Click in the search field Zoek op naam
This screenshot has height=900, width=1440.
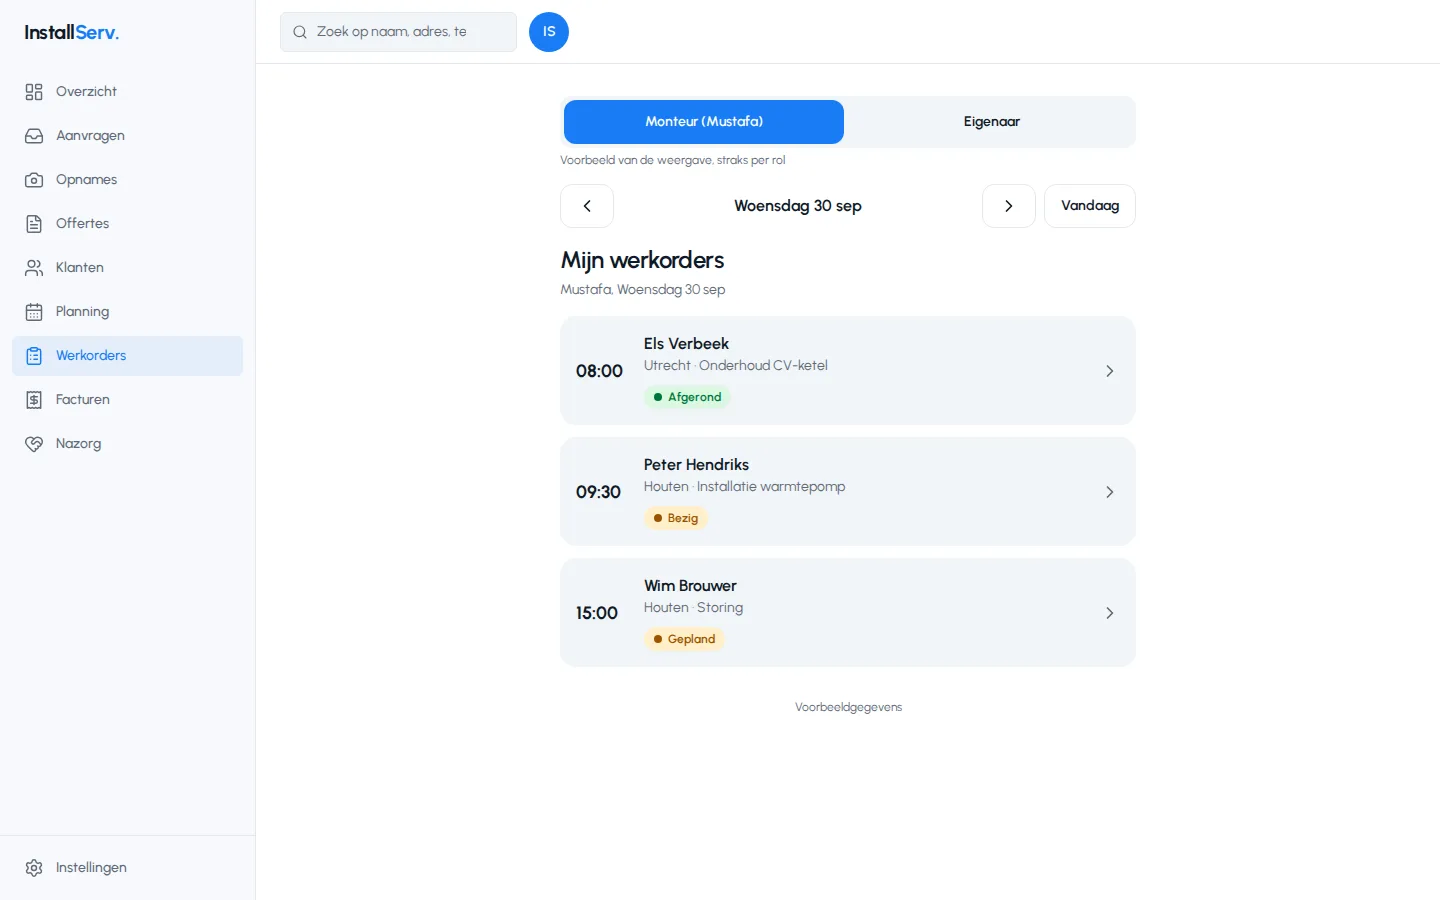point(398,32)
